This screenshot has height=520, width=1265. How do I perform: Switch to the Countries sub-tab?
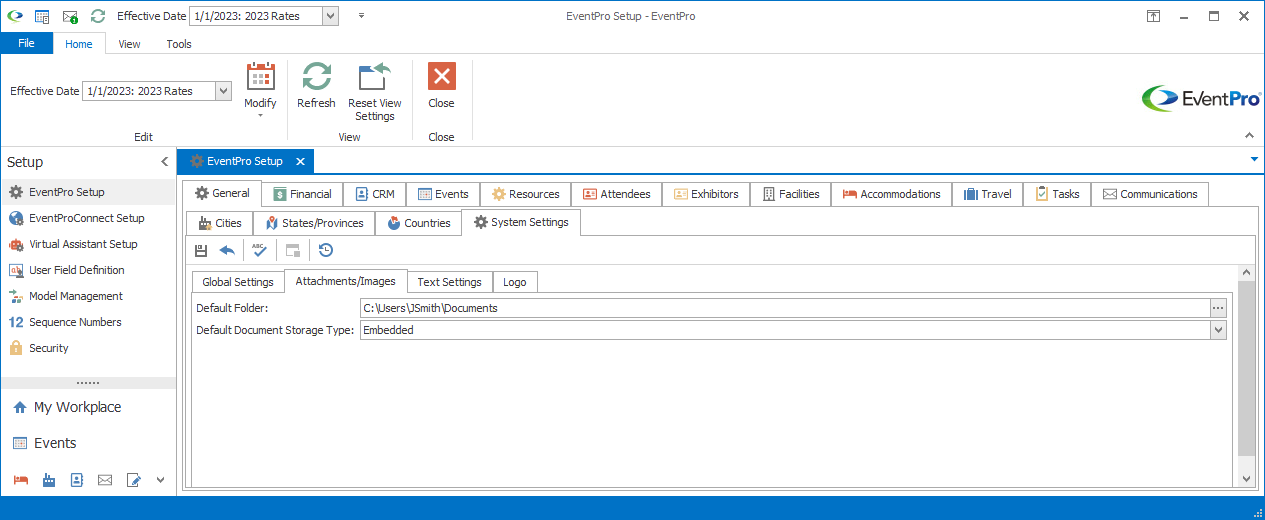[x=418, y=223]
